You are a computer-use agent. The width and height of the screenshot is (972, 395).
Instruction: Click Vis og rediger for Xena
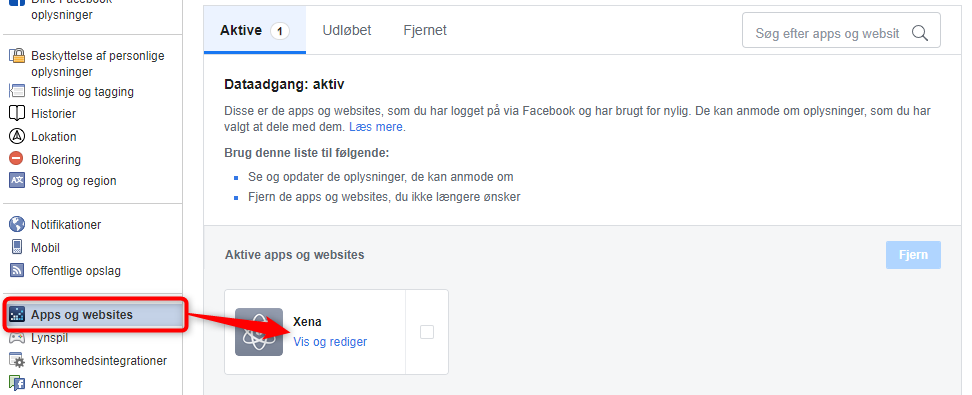coord(330,342)
